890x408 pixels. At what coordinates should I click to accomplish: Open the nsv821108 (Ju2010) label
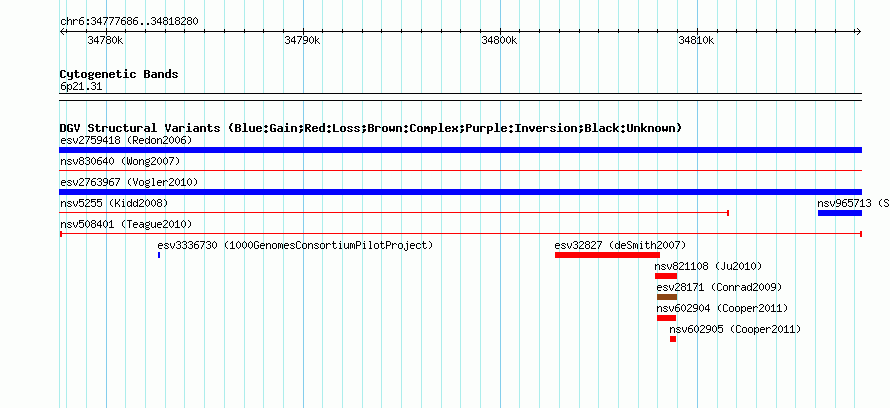click(708, 266)
